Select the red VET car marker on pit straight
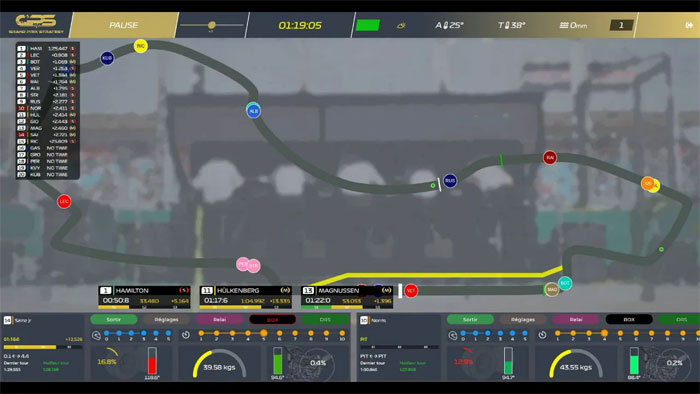700x394 pixels. (x=411, y=291)
